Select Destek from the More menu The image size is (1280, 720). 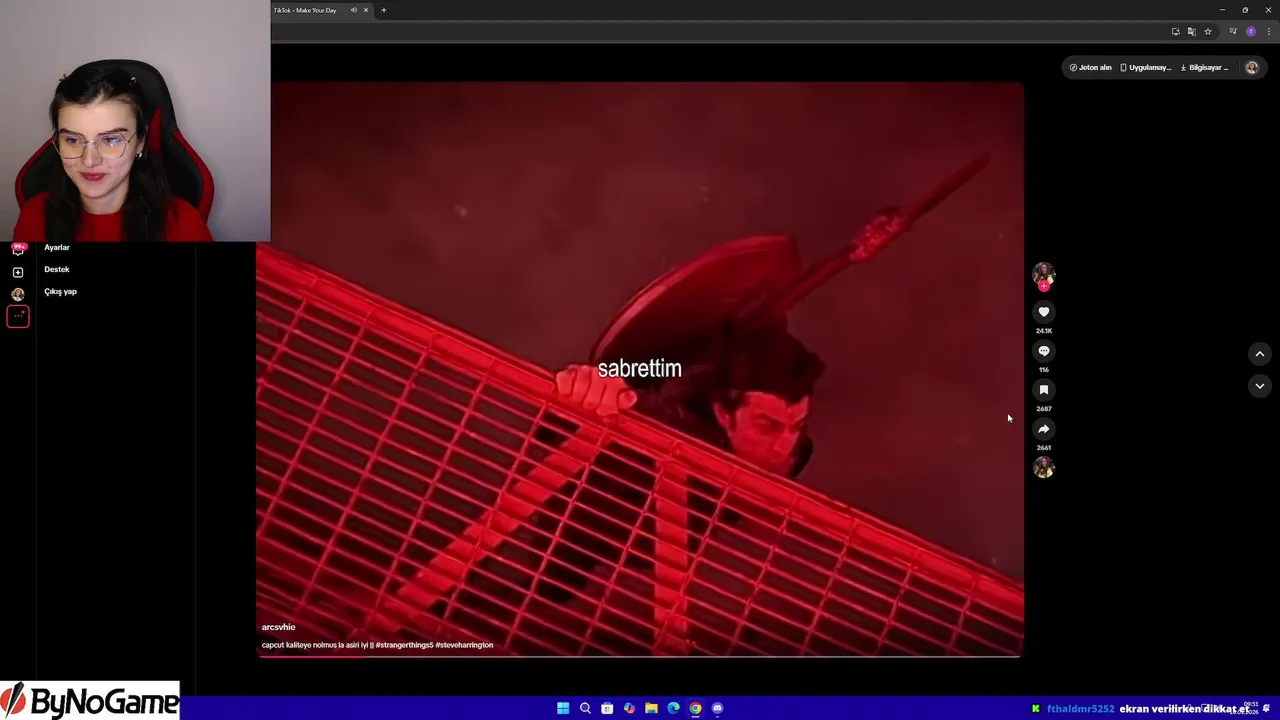coord(57,269)
